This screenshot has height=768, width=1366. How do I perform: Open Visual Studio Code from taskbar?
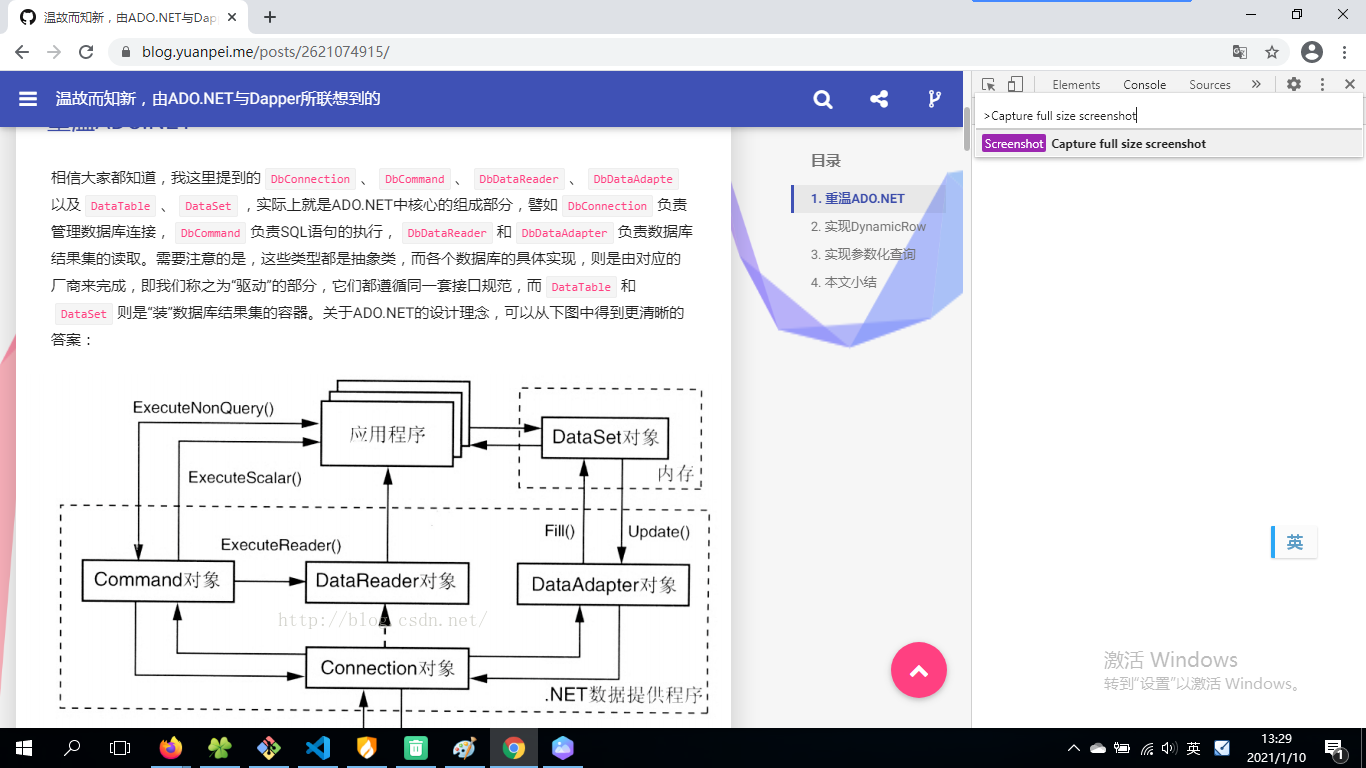click(x=318, y=748)
